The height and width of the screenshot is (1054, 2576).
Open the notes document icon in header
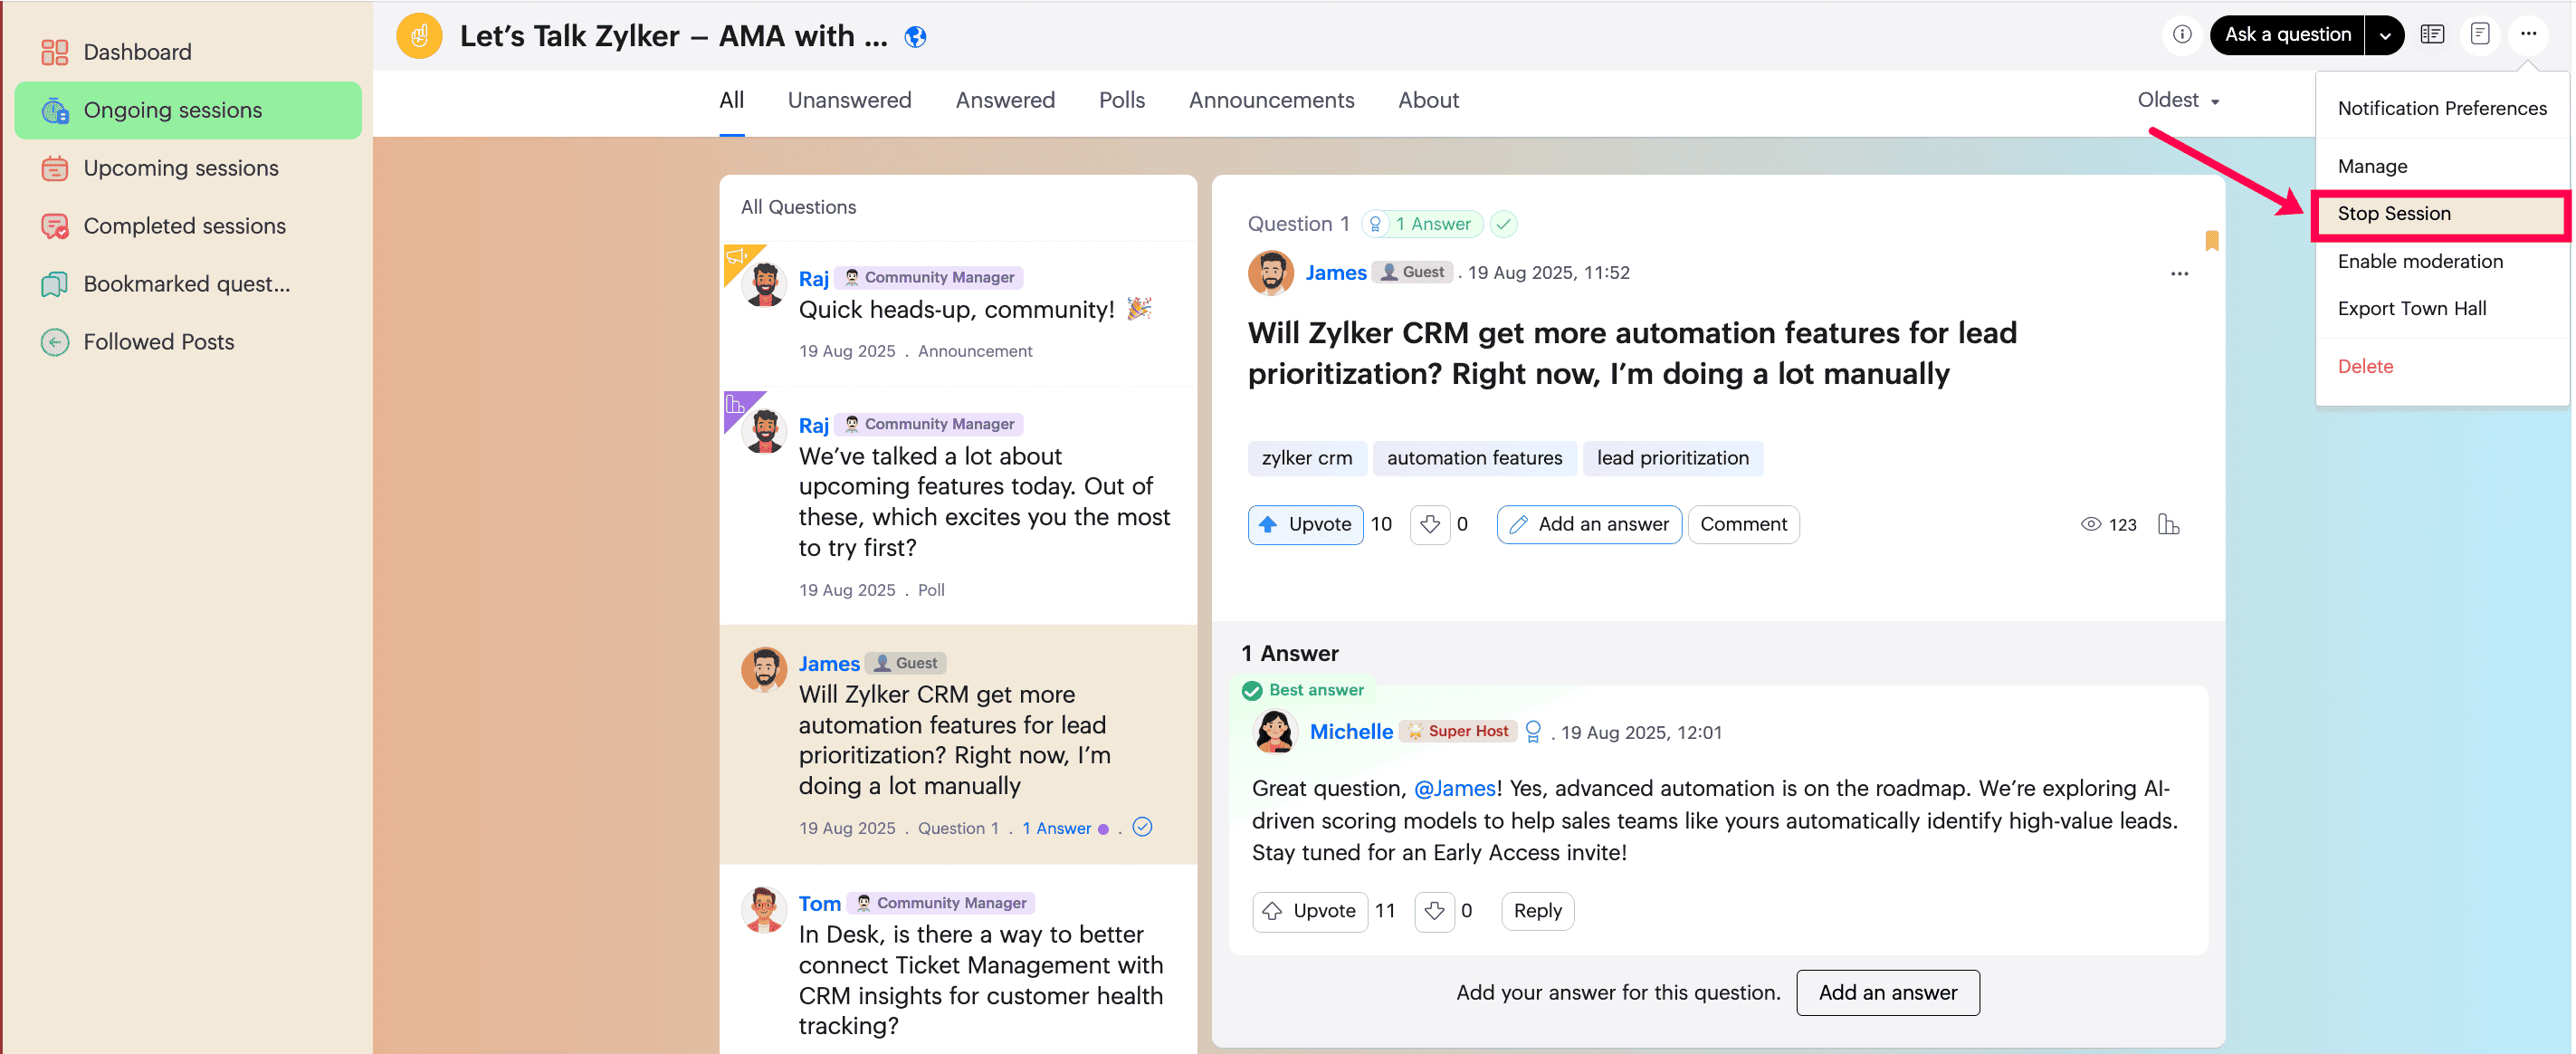[2480, 35]
